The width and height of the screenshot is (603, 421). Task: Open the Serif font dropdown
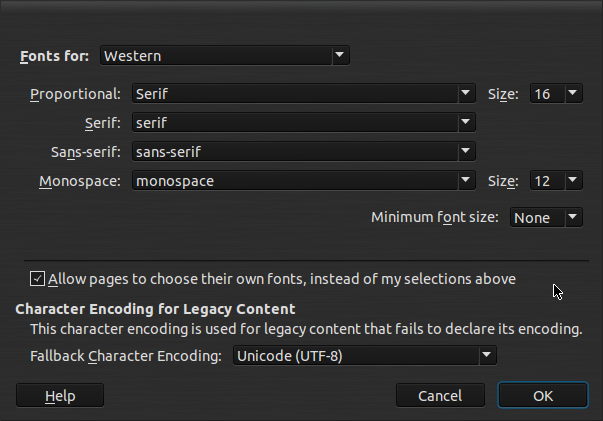303,124
